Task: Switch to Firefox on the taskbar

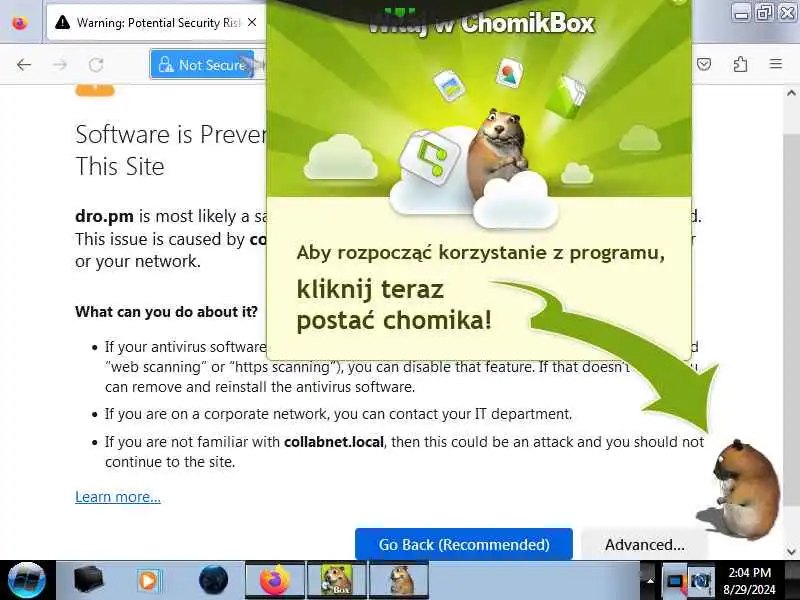Action: click(275, 580)
